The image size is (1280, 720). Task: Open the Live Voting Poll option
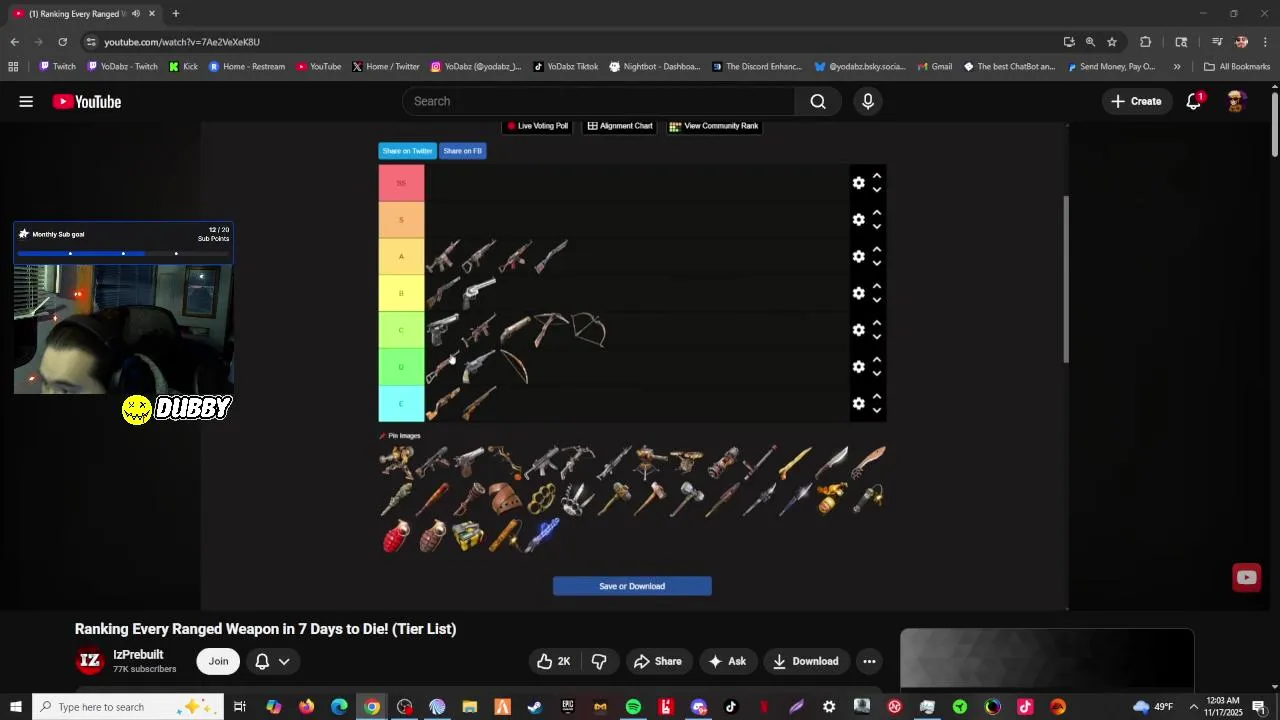[x=537, y=126]
